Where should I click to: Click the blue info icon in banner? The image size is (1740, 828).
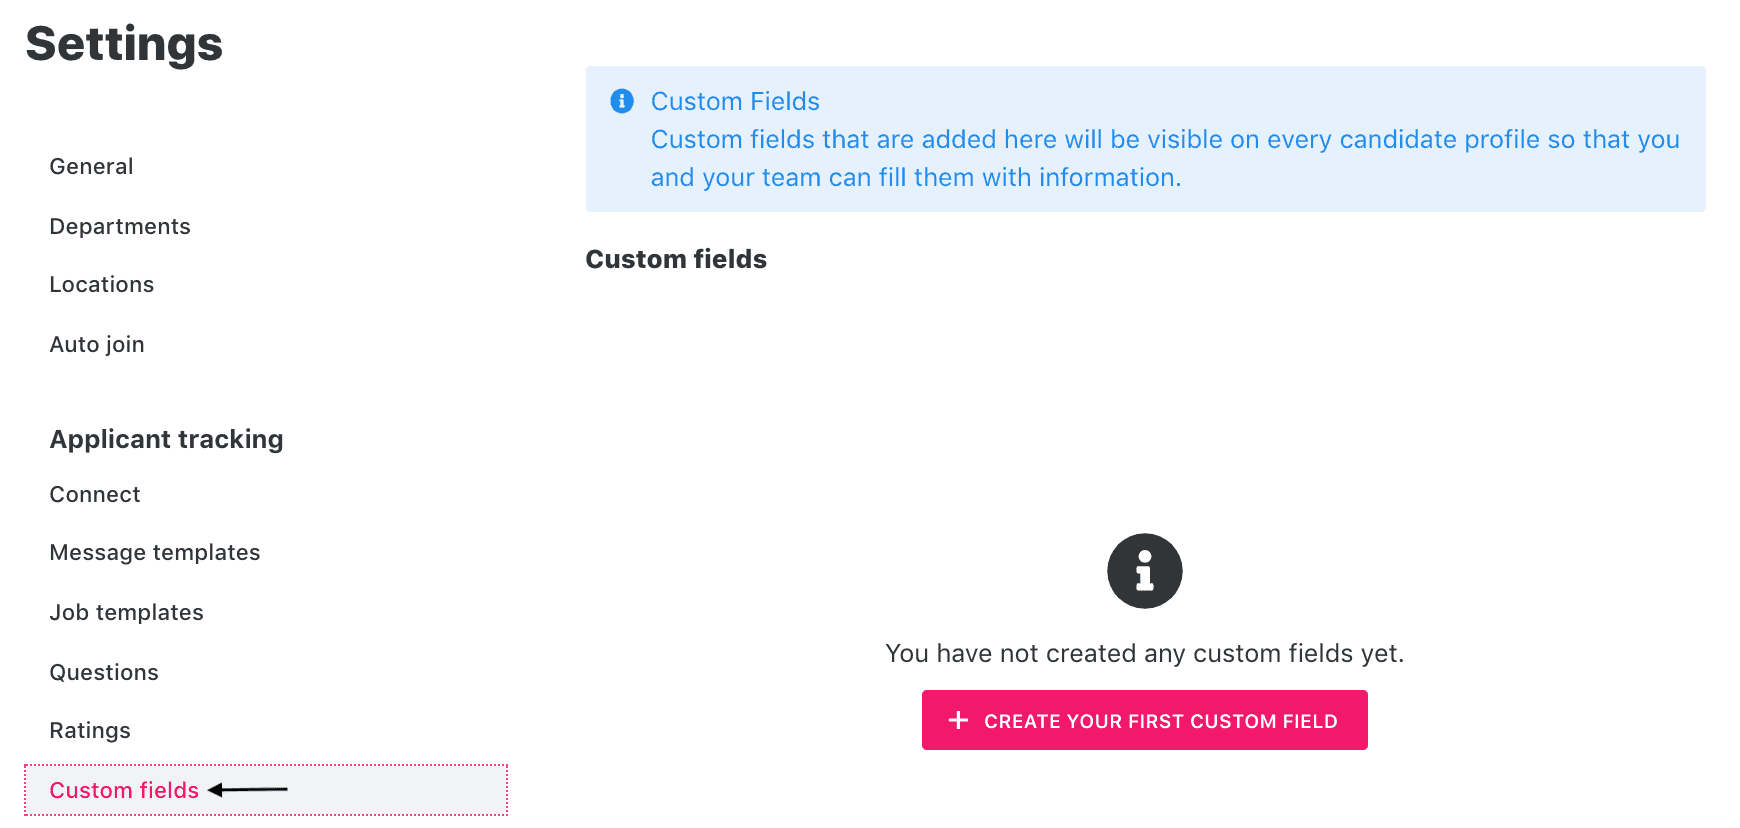click(x=622, y=101)
